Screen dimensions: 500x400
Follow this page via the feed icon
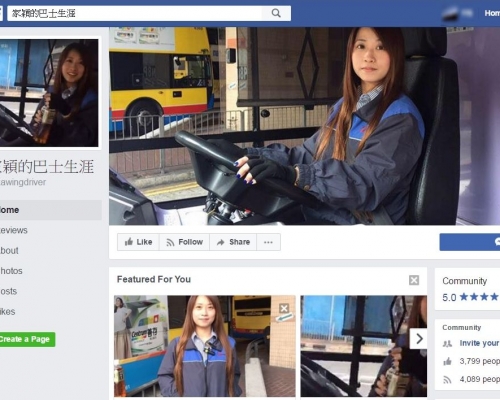tap(184, 242)
